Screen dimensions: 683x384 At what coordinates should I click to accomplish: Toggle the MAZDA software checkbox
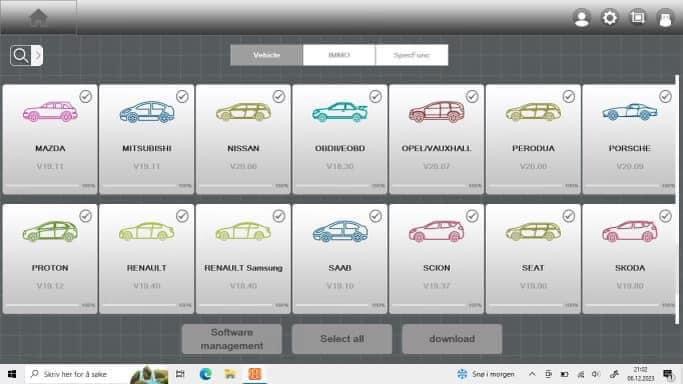(x=86, y=96)
